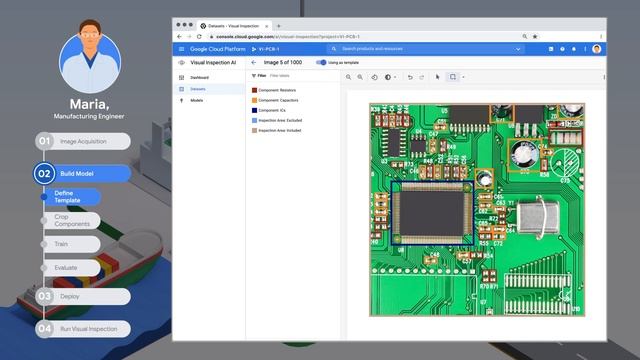Viewport: 640px width, 360px height.
Task: Click the Google Cloud Platform logo text
Action: coord(218,49)
